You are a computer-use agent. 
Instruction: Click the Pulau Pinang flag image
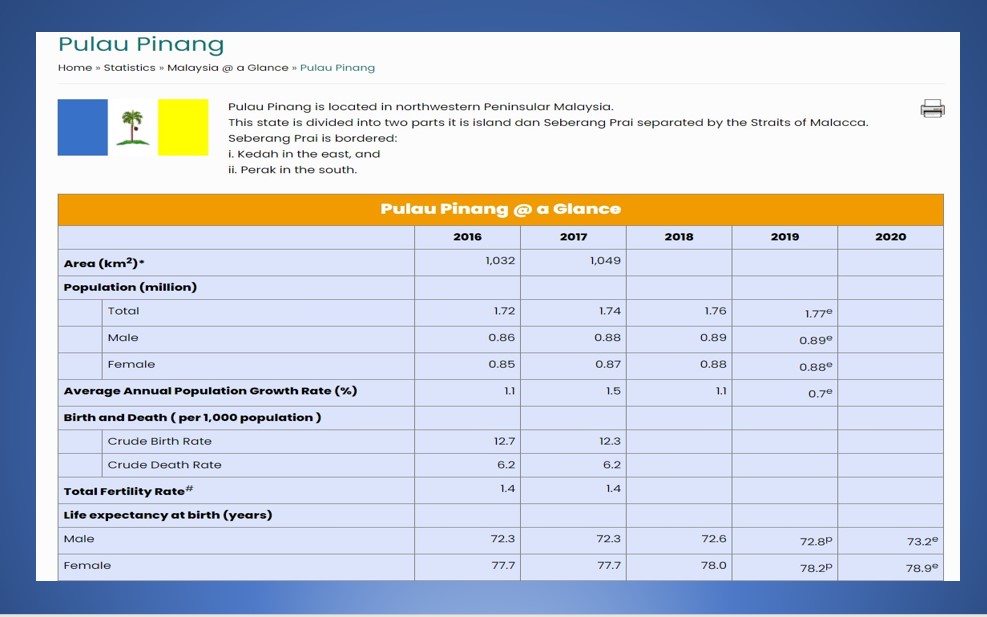(x=132, y=127)
